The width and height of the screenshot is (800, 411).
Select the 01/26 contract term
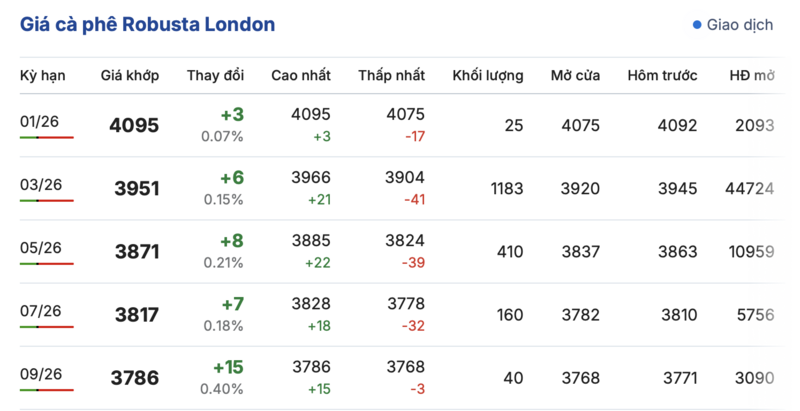pyautogui.click(x=40, y=122)
